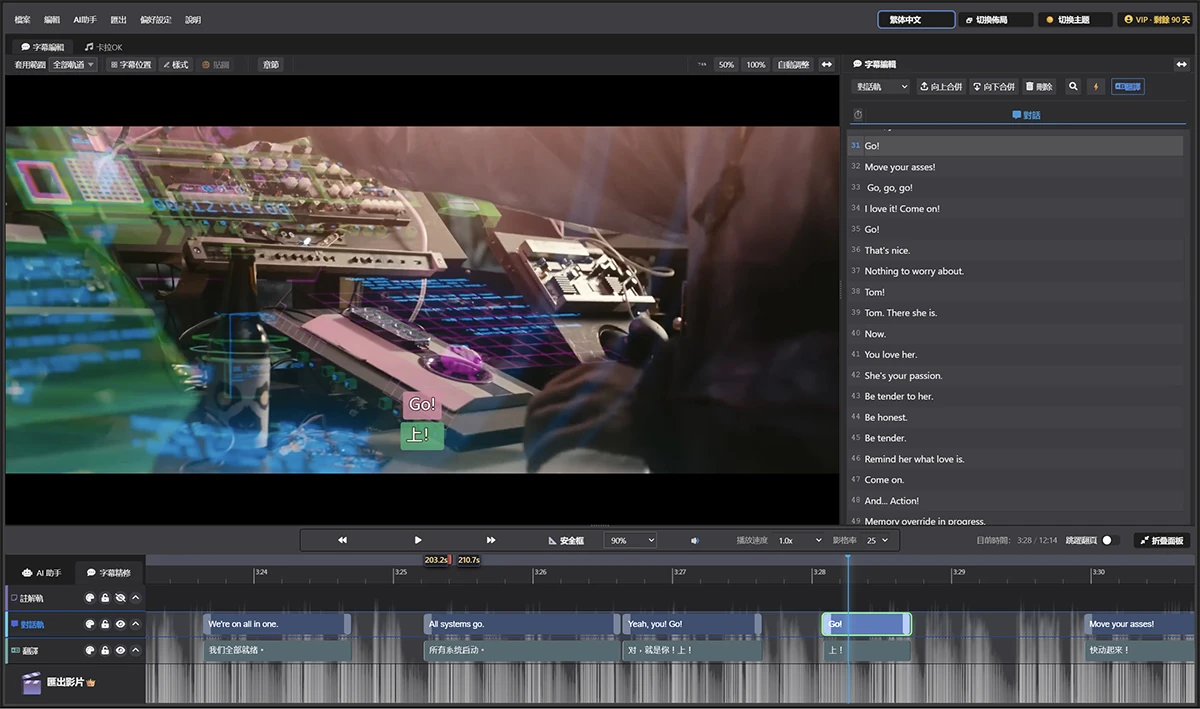Click the style palette icon on 註解軌 track
This screenshot has width=1200, height=709.
click(x=89, y=598)
